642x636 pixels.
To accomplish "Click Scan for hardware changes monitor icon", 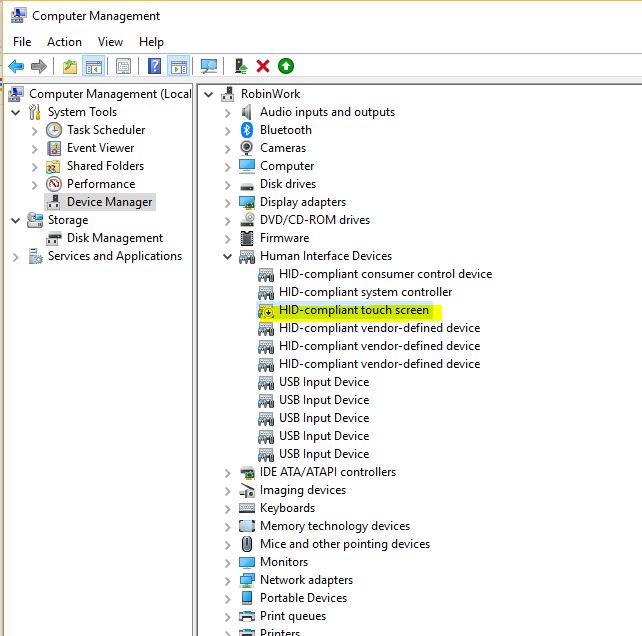I will [x=209, y=66].
